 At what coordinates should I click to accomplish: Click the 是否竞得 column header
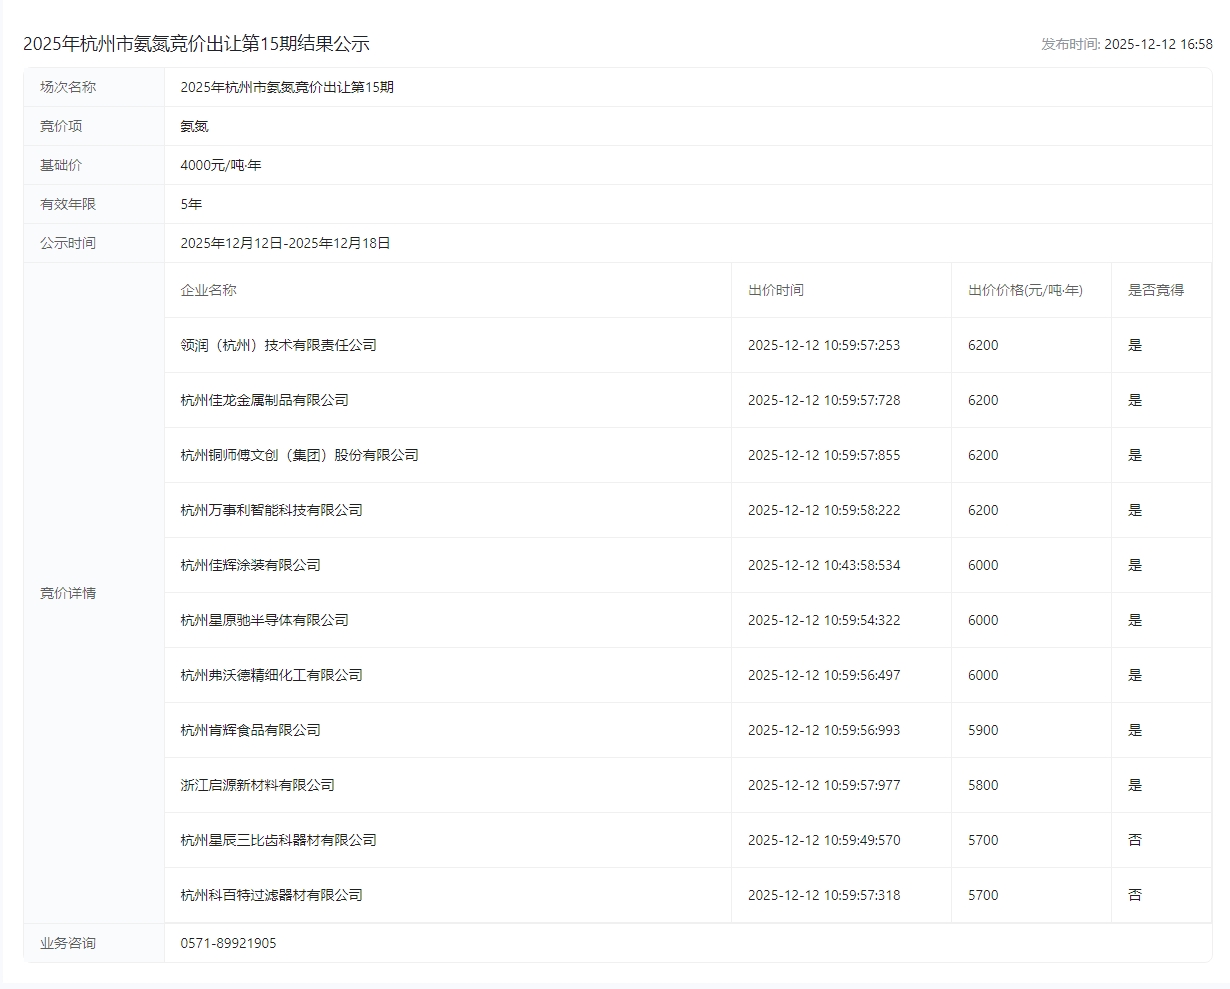tap(1155, 290)
